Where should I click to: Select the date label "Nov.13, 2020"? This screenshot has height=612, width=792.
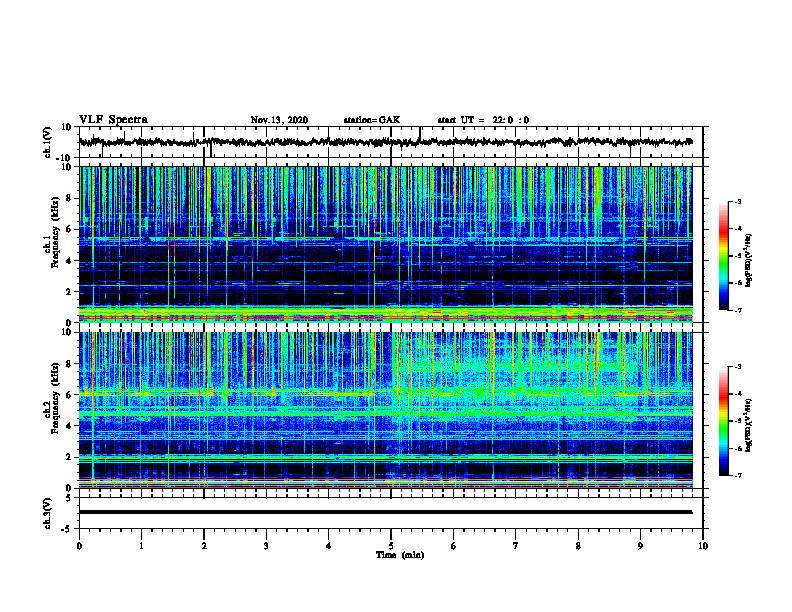coord(279,120)
